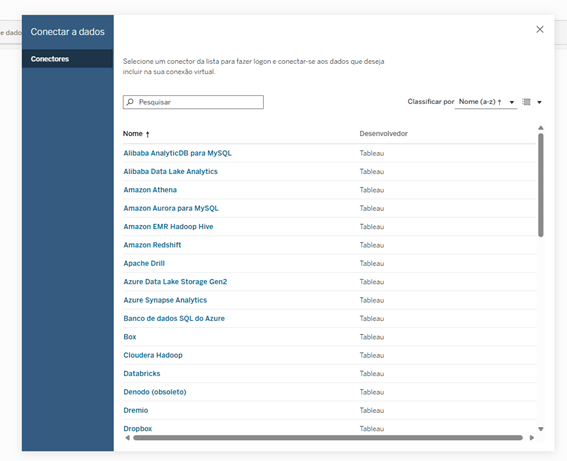Click the scroll up arrow

tap(541, 128)
